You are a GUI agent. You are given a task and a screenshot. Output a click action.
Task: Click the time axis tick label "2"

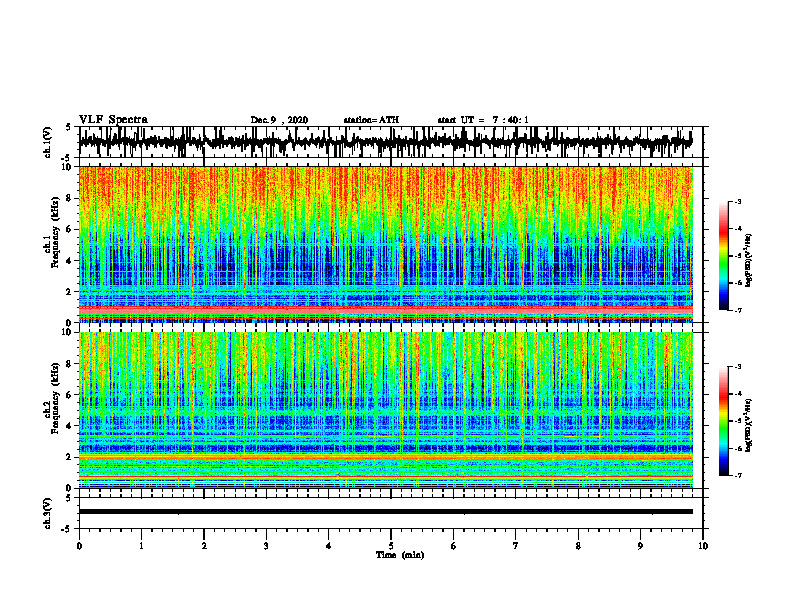204,546
